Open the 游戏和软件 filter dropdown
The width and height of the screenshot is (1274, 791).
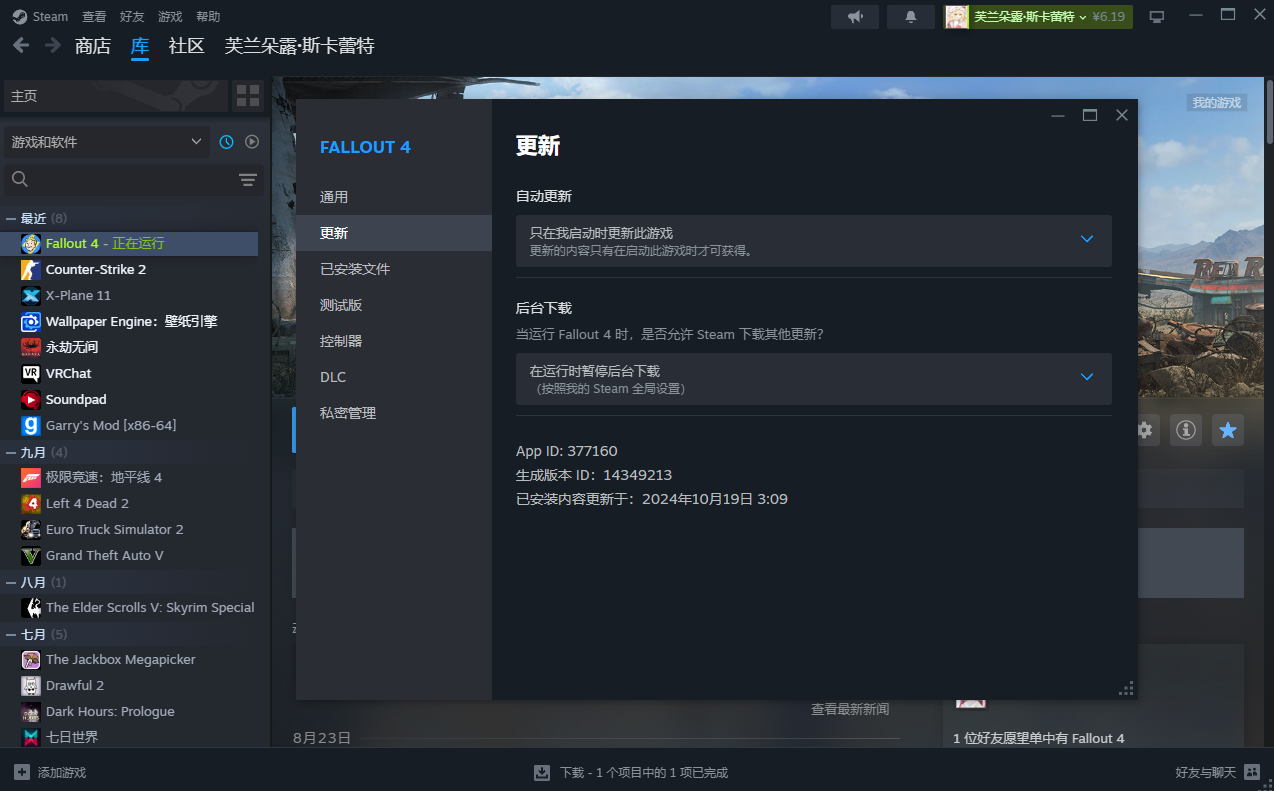click(106, 142)
